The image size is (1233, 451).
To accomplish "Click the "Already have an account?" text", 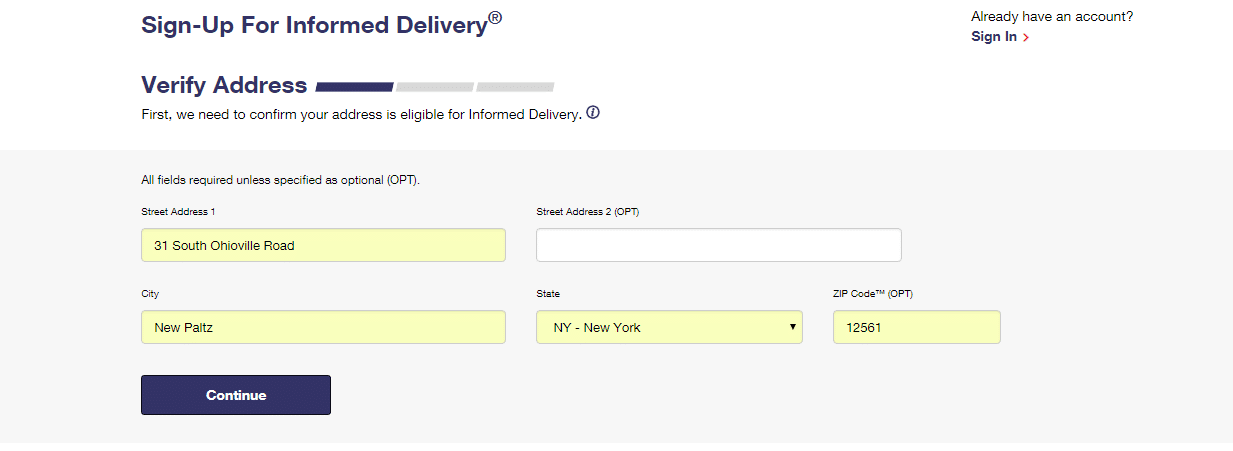I will click(x=1052, y=16).
